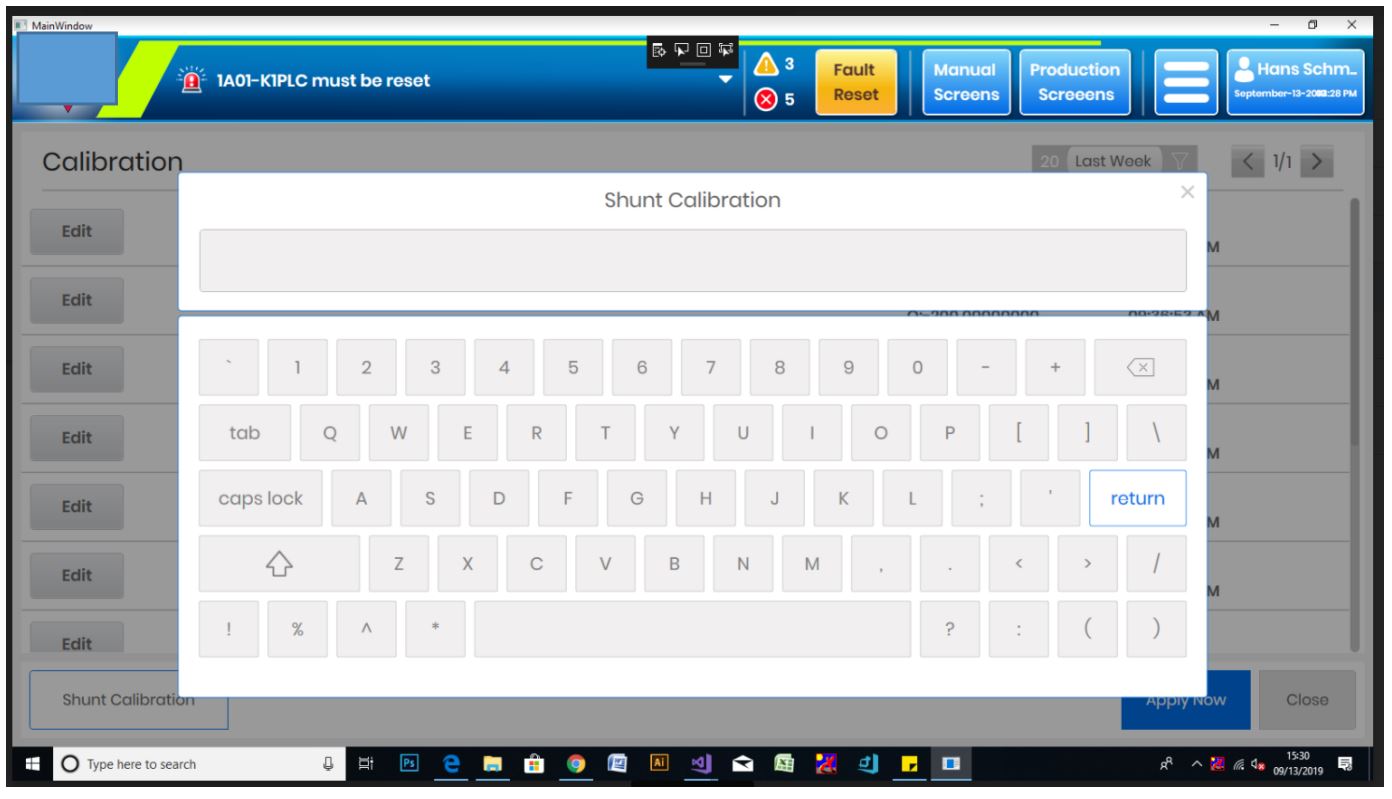Tap the plus key
This screenshot has width=1392, height=799.
click(x=1056, y=368)
